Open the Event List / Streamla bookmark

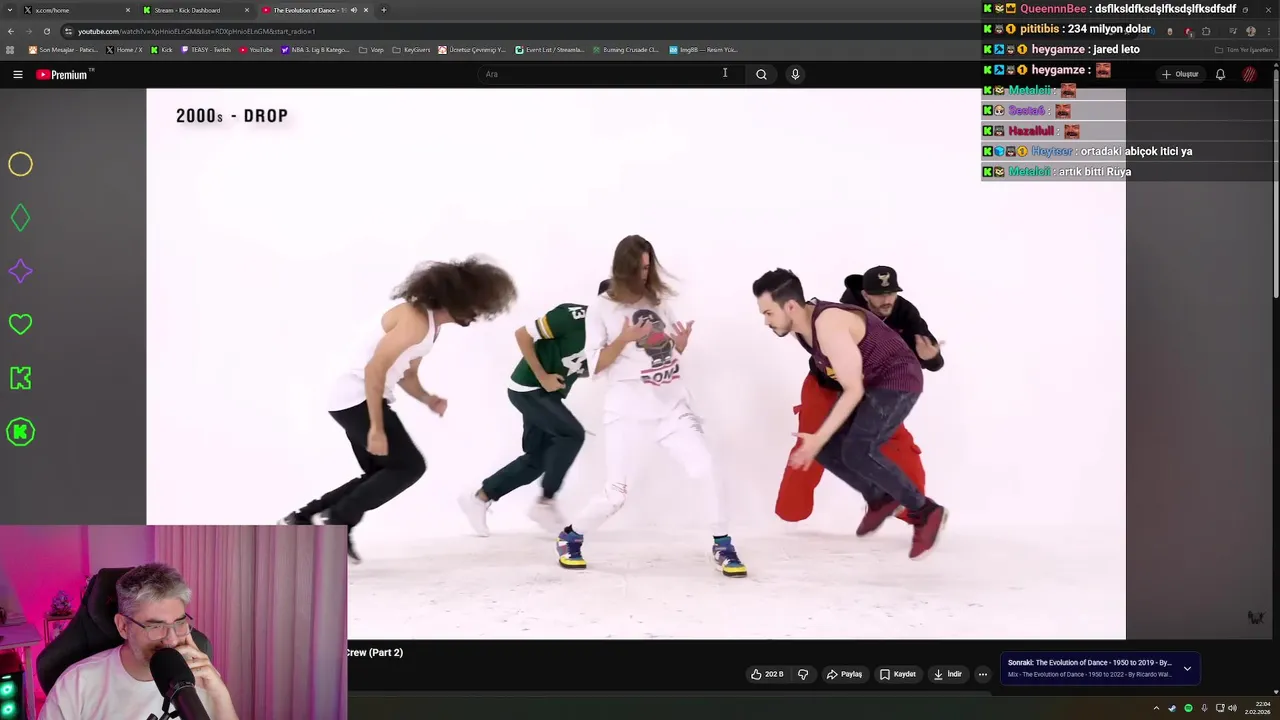point(550,49)
